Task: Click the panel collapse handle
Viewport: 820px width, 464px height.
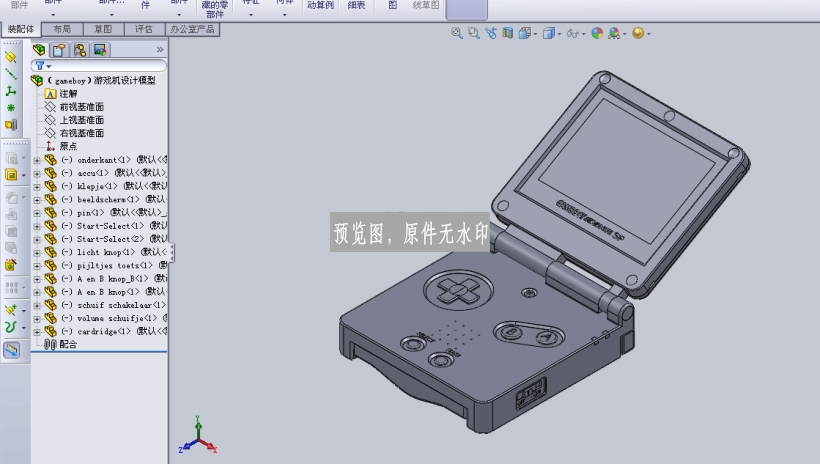Action: [x=172, y=253]
